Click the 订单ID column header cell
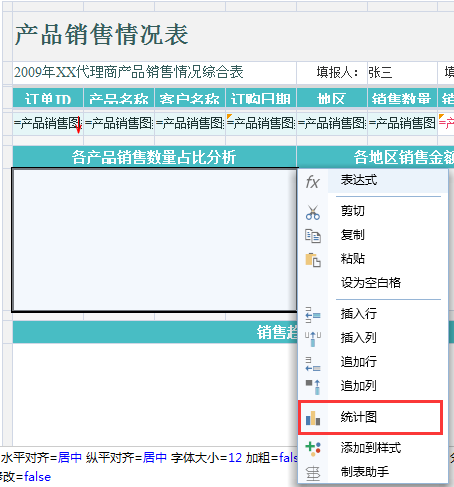The image size is (454, 487). coord(48,98)
